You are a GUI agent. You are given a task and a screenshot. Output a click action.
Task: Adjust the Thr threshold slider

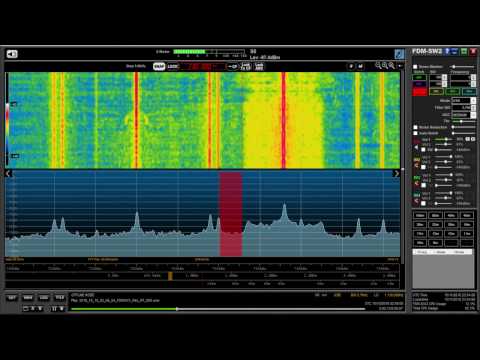tap(463, 121)
